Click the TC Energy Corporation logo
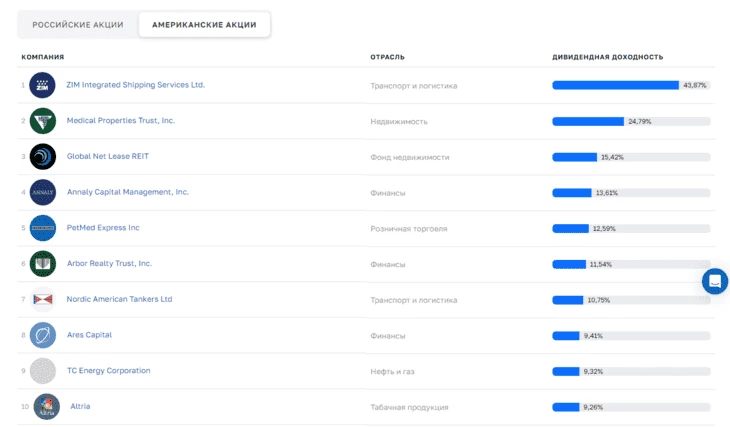This screenshot has width=730, height=427. coord(42,371)
